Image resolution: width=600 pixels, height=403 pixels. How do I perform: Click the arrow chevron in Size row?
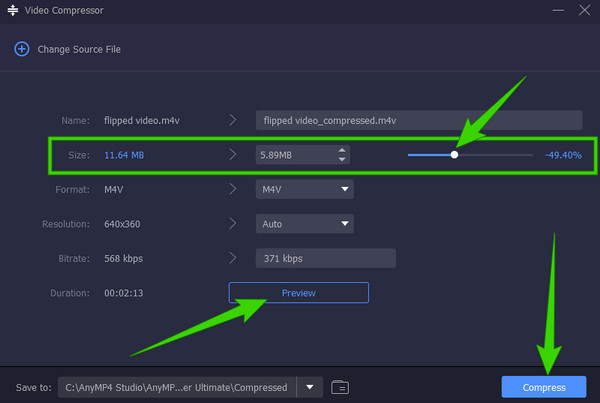pos(233,155)
